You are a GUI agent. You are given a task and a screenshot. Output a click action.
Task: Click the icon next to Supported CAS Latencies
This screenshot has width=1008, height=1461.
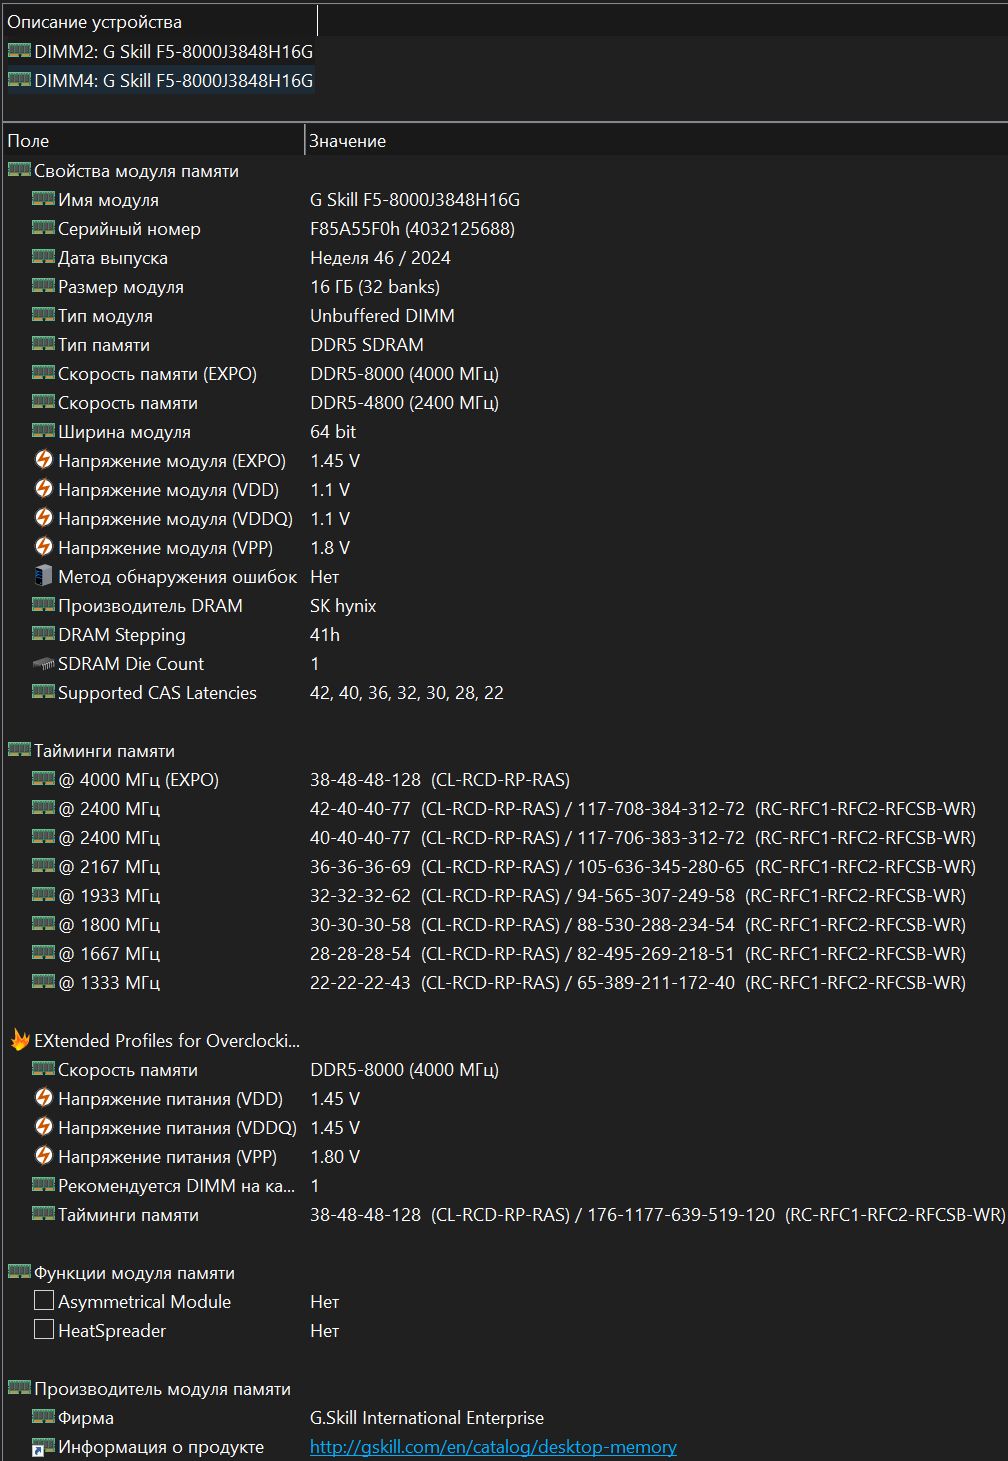tap(43, 692)
